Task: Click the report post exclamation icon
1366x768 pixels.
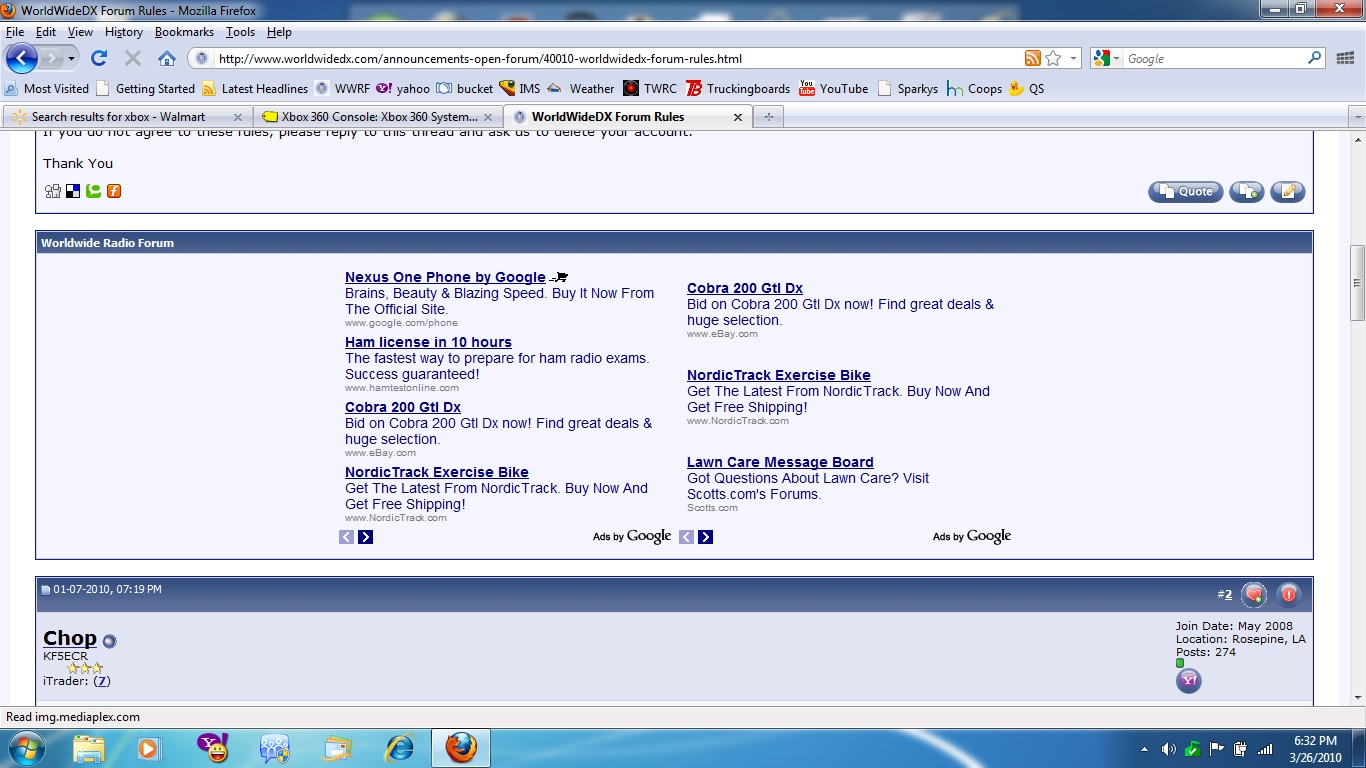Action: [1288, 595]
